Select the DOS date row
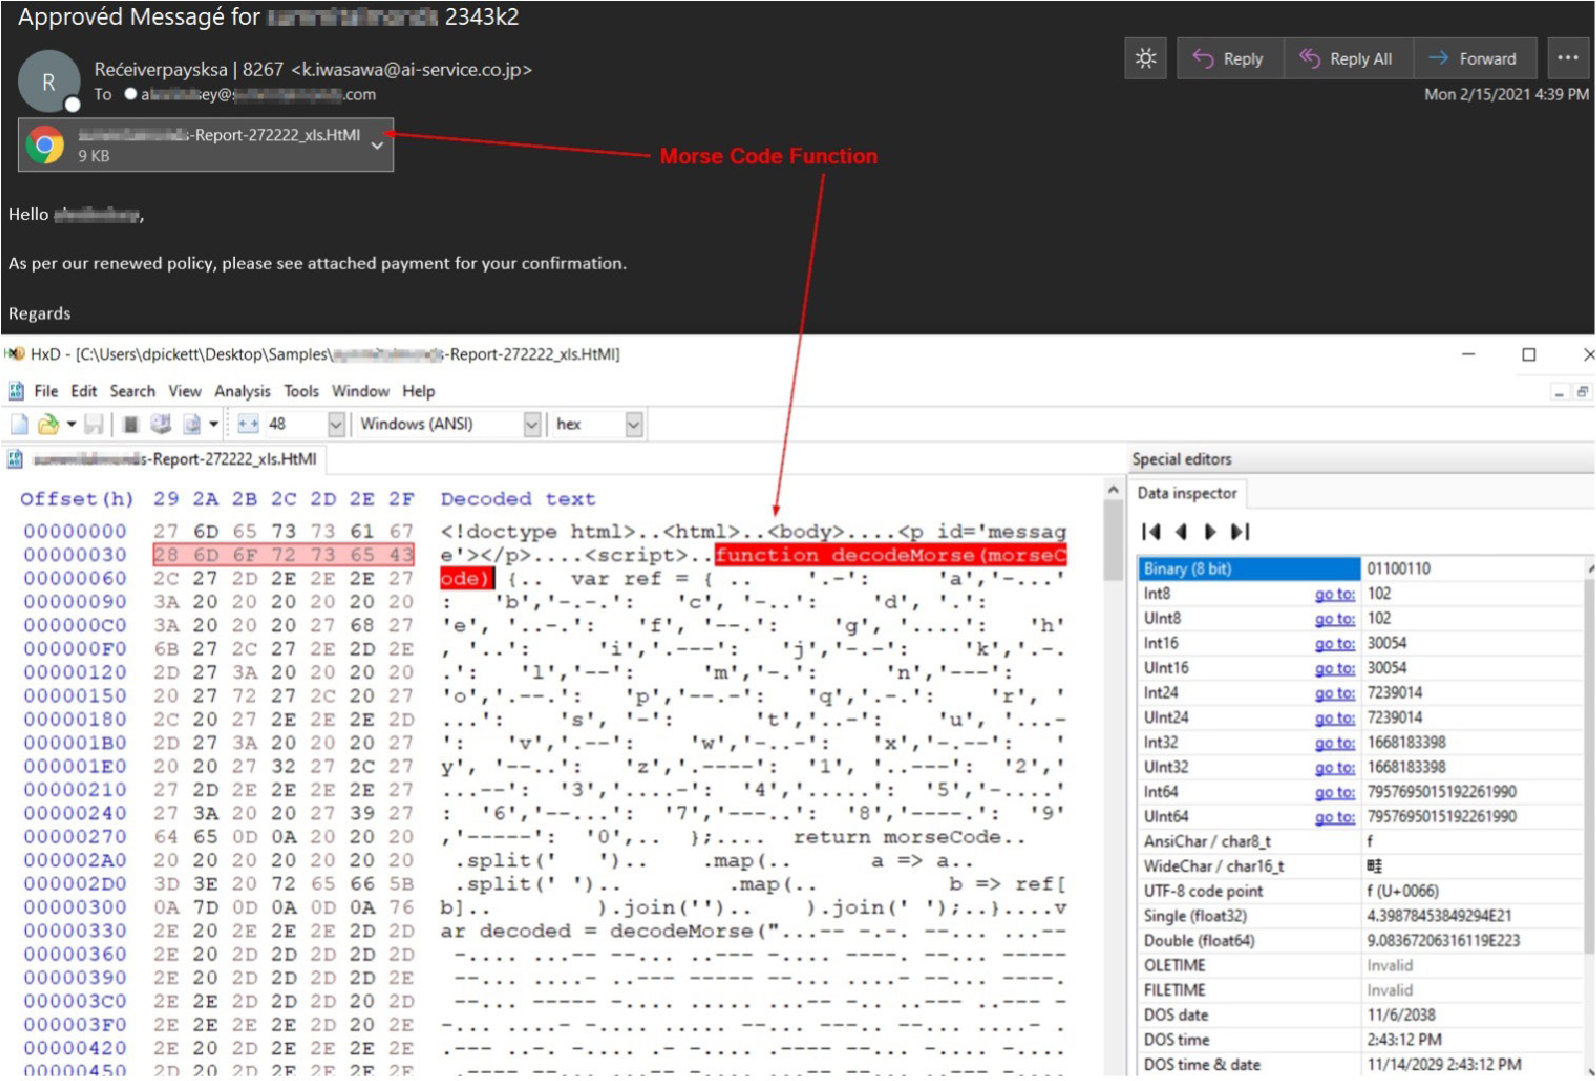 1362,1015
